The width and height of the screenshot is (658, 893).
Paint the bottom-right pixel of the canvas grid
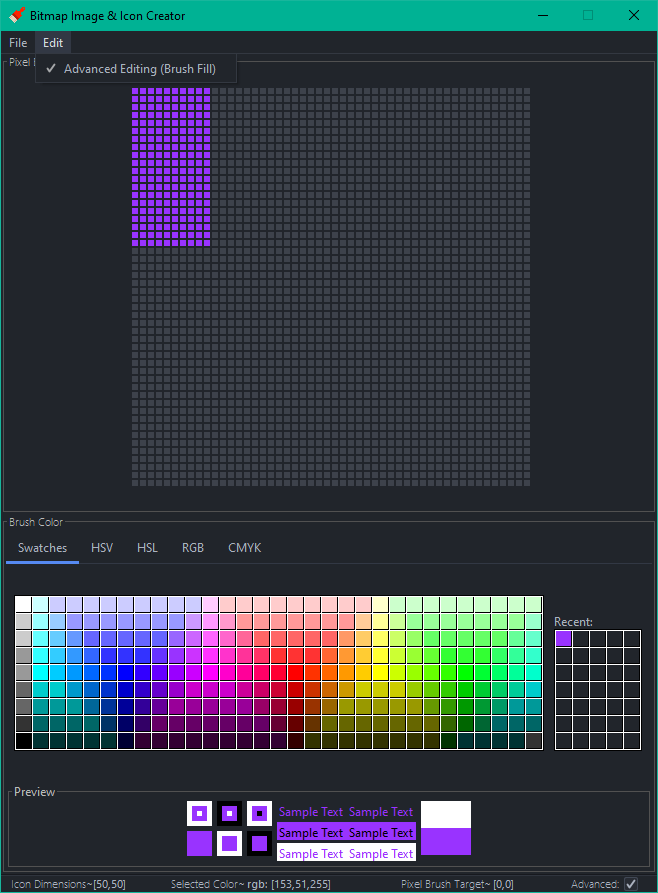coord(526,483)
